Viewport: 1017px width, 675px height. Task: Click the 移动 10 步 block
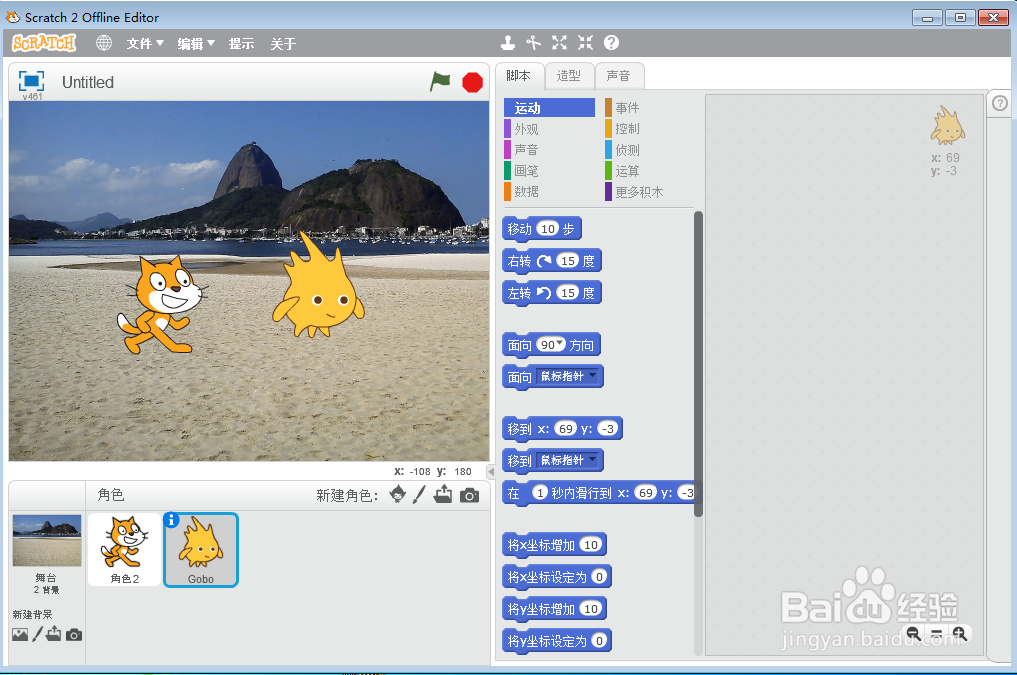point(542,229)
